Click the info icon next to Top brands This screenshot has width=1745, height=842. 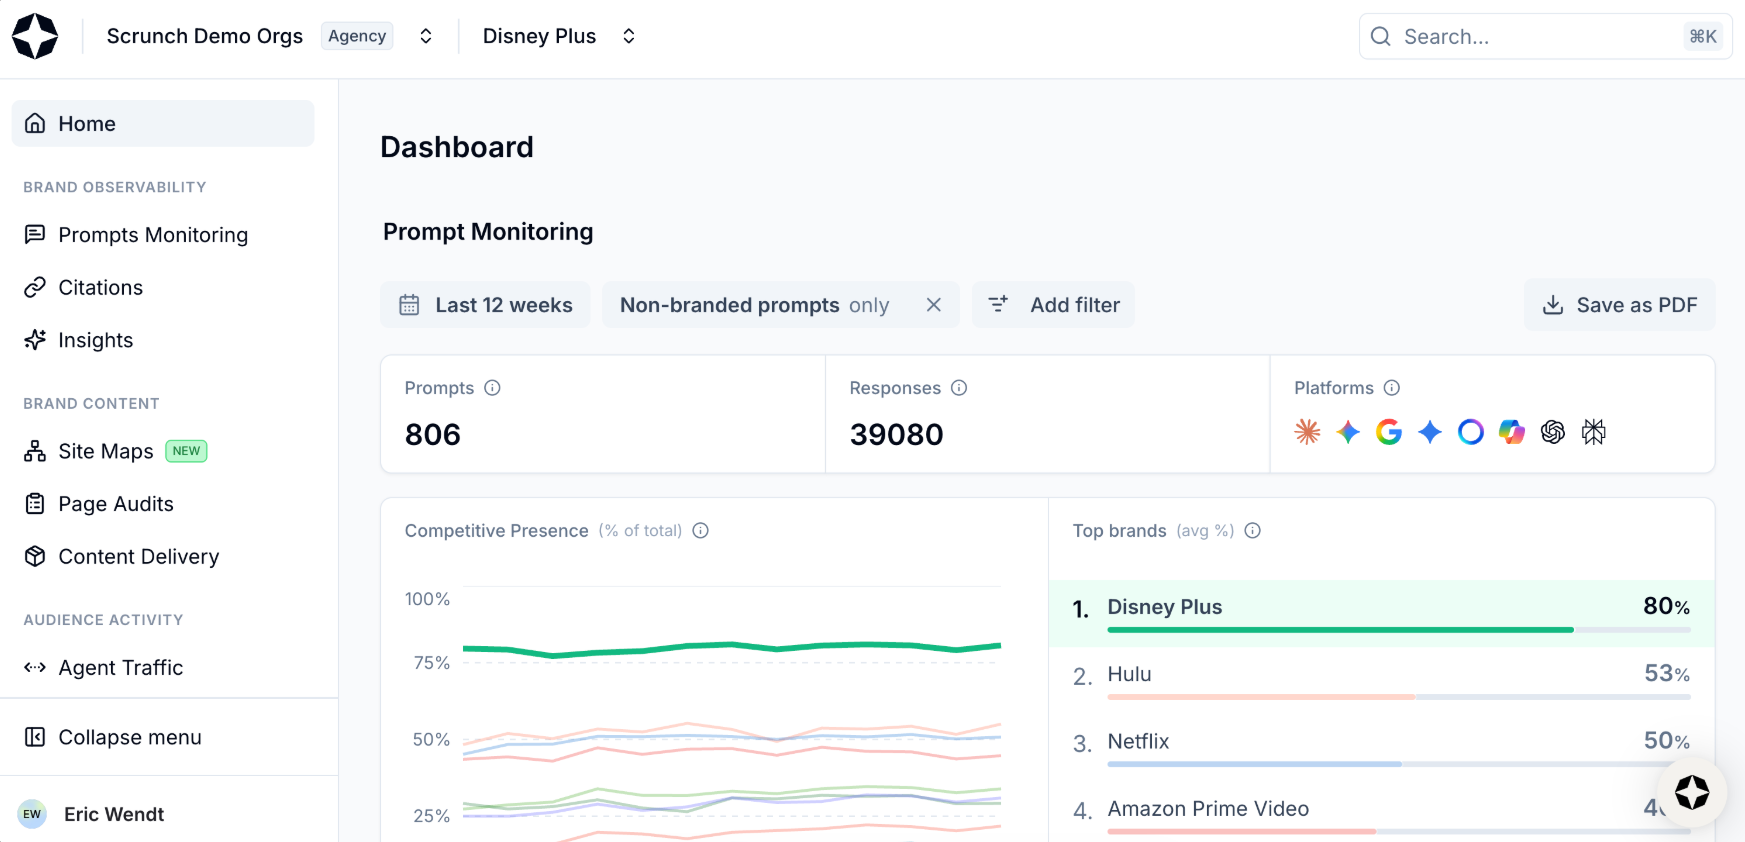(x=1253, y=531)
